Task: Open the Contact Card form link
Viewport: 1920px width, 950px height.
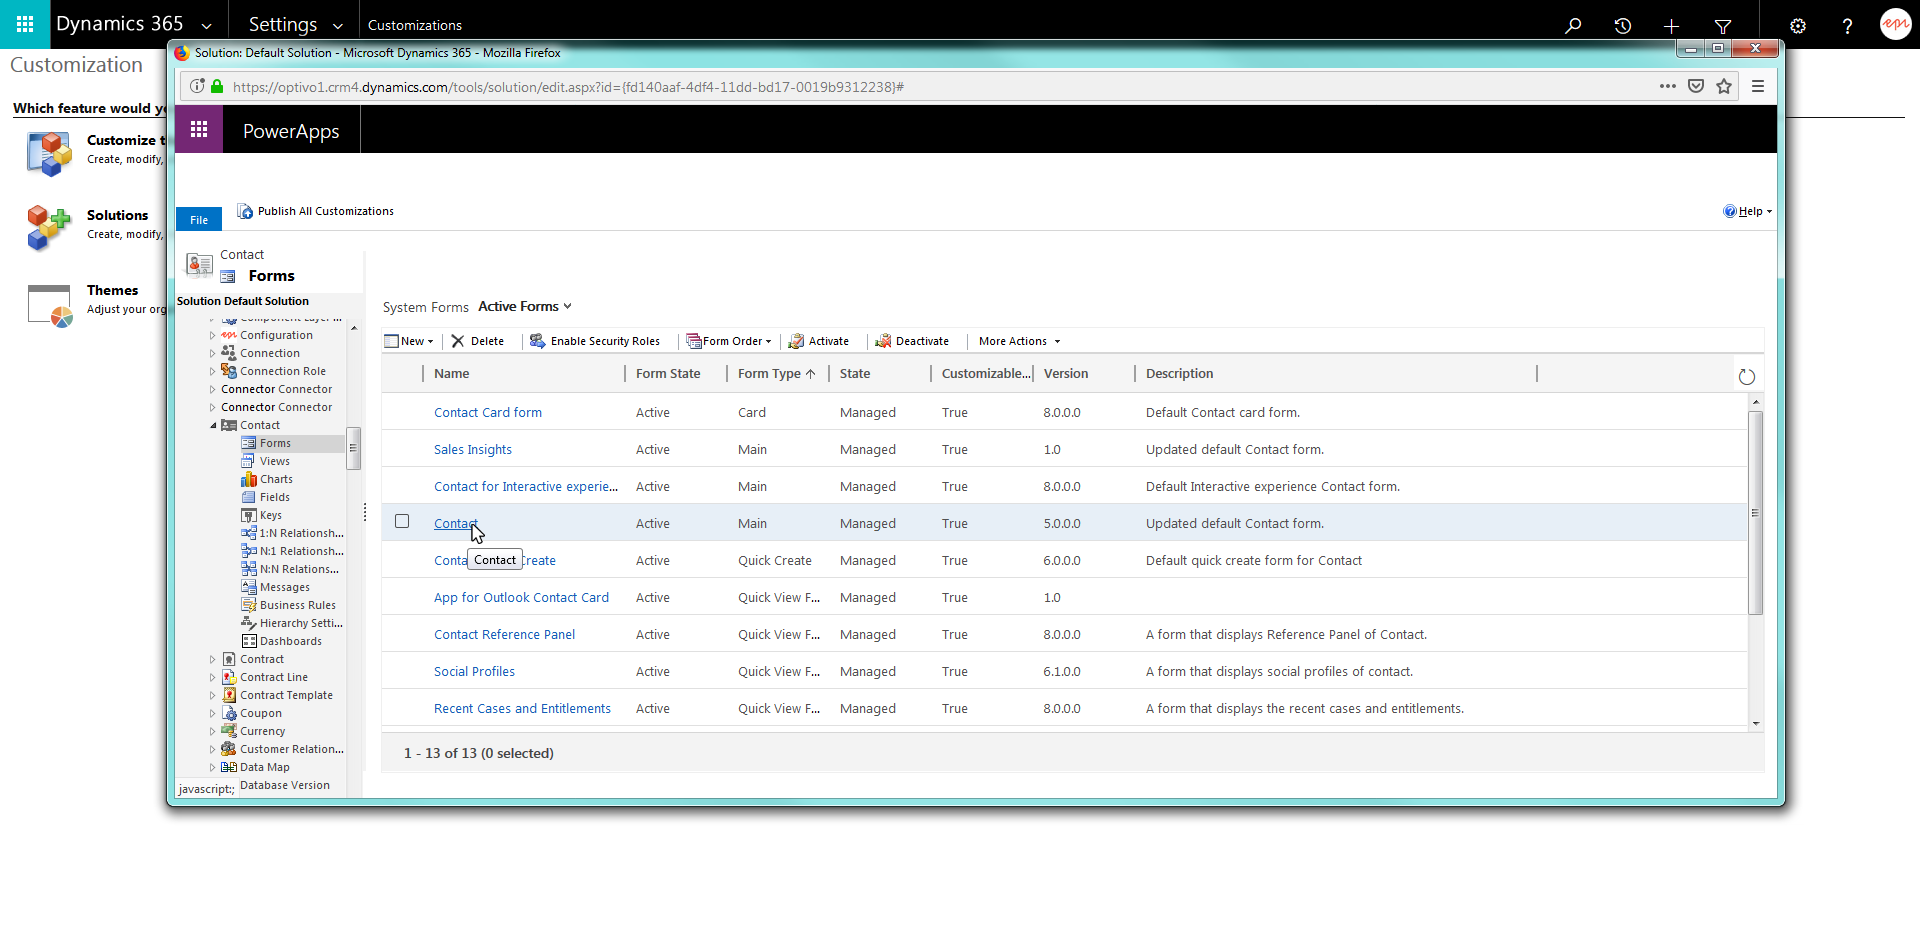Action: click(488, 412)
